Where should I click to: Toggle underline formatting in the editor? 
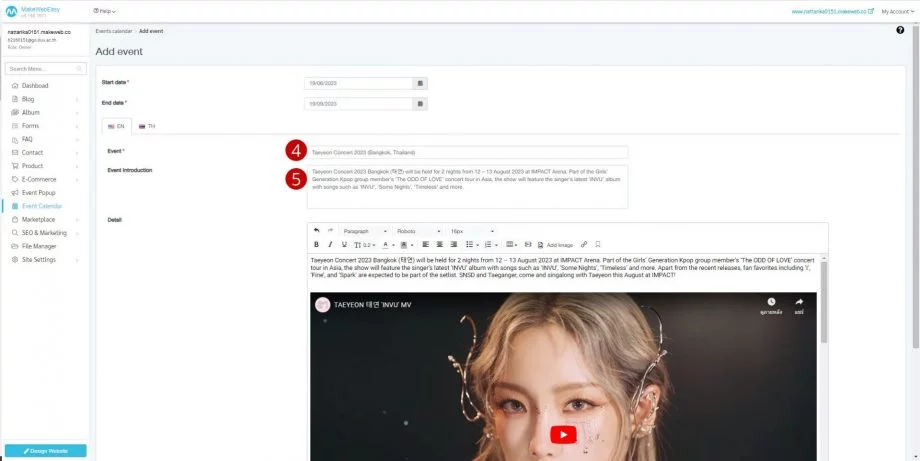point(344,245)
